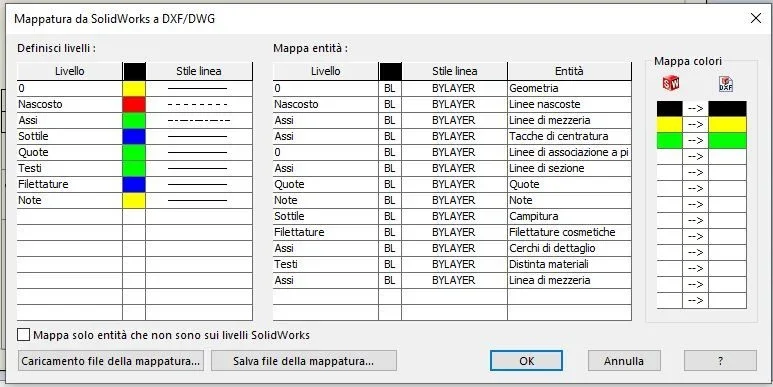The height and width of the screenshot is (387, 773).
Task: Enable the 'Mappa solo entità' checkbox
Action: pyautogui.click(x=24, y=335)
